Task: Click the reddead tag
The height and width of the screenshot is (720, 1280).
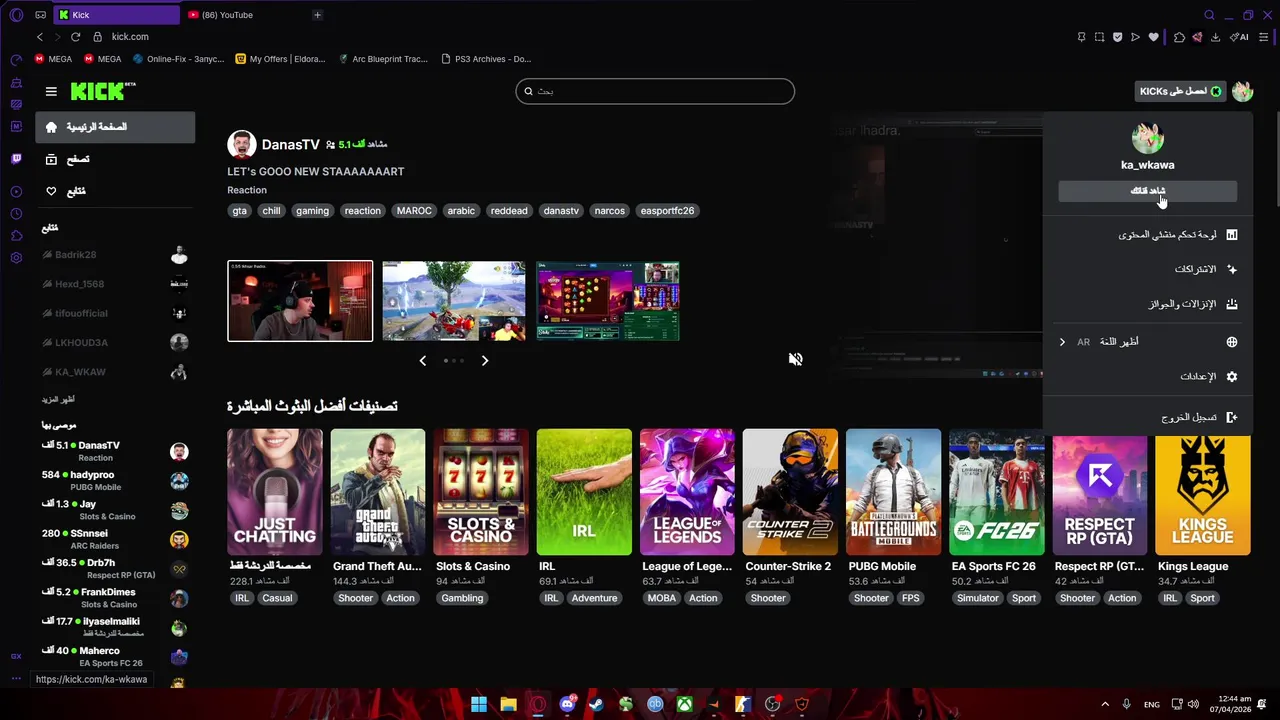Action: coord(509,211)
